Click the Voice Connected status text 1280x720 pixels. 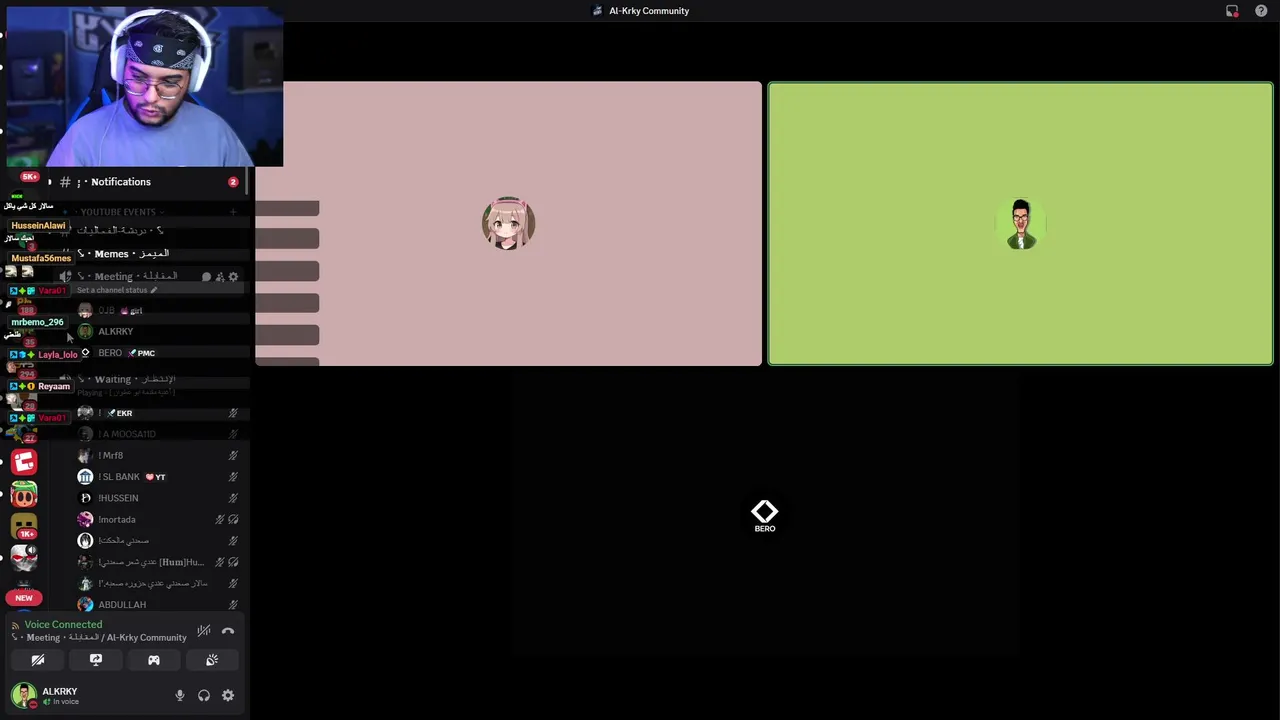click(63, 624)
